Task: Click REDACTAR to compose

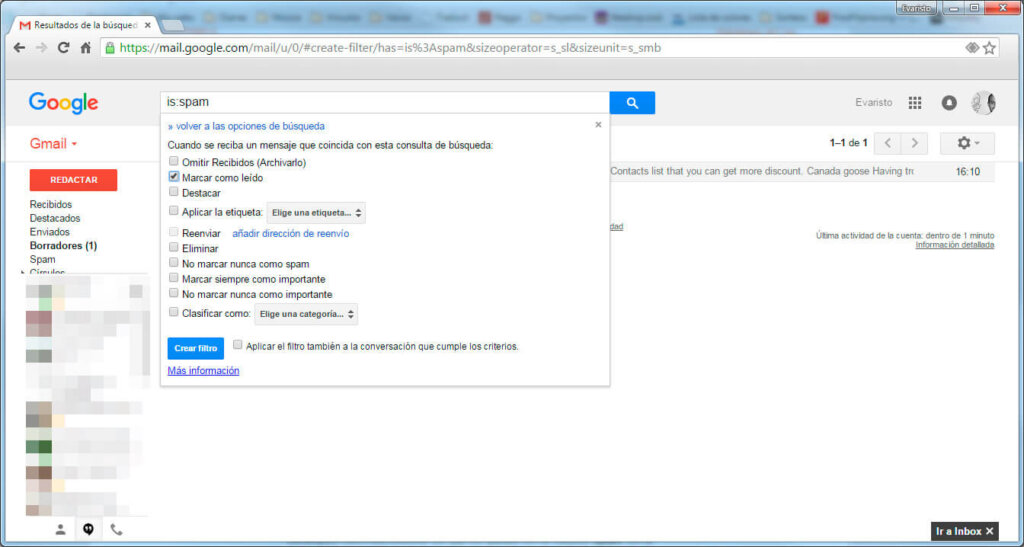Action: coord(73,180)
